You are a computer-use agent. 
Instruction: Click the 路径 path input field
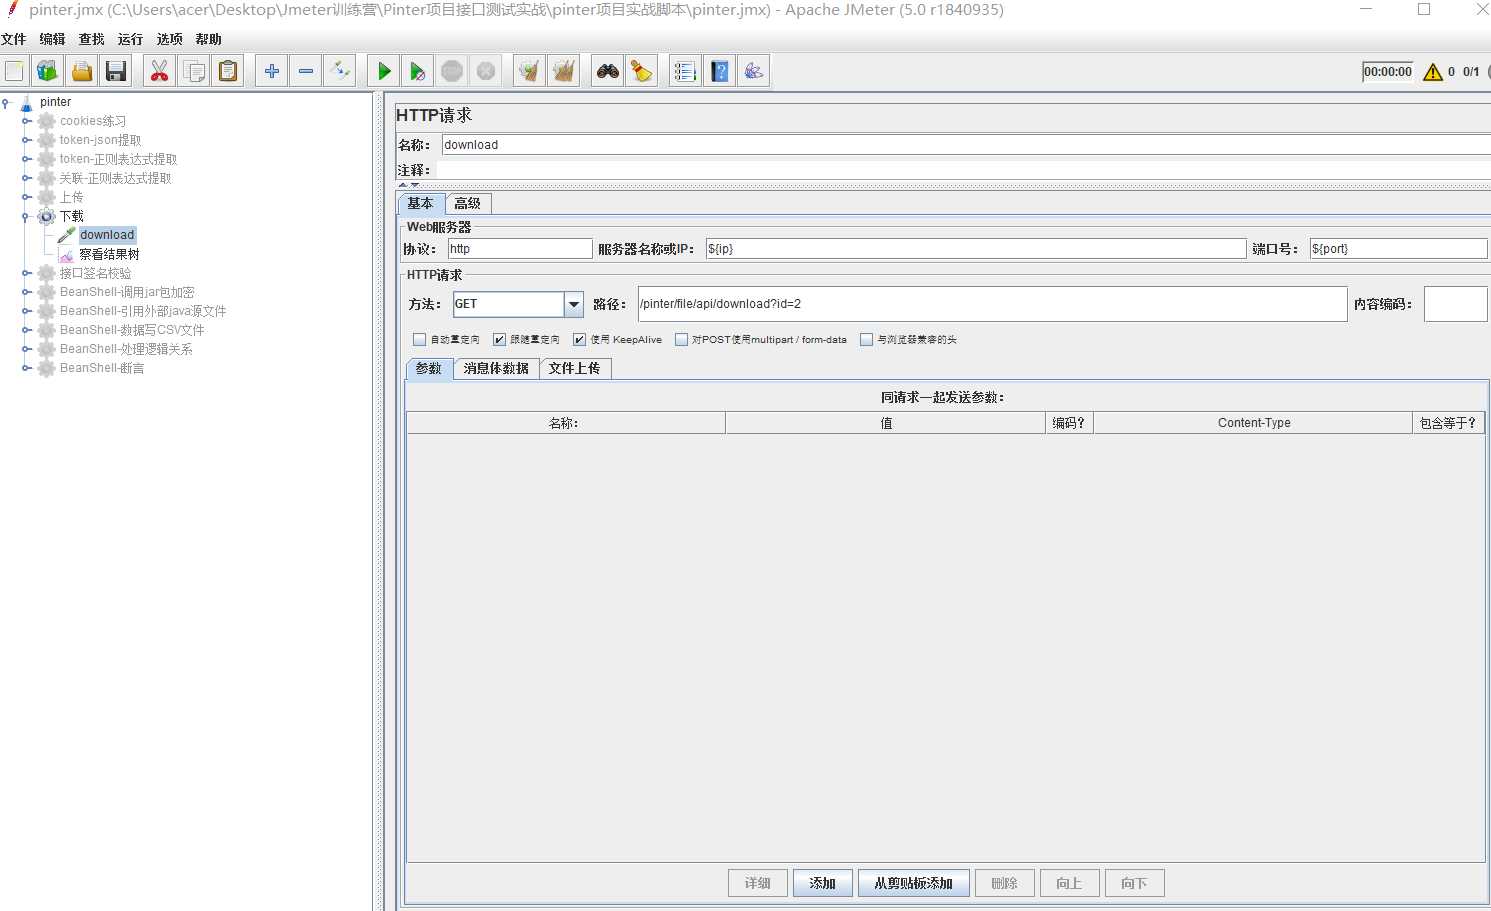click(x=992, y=304)
